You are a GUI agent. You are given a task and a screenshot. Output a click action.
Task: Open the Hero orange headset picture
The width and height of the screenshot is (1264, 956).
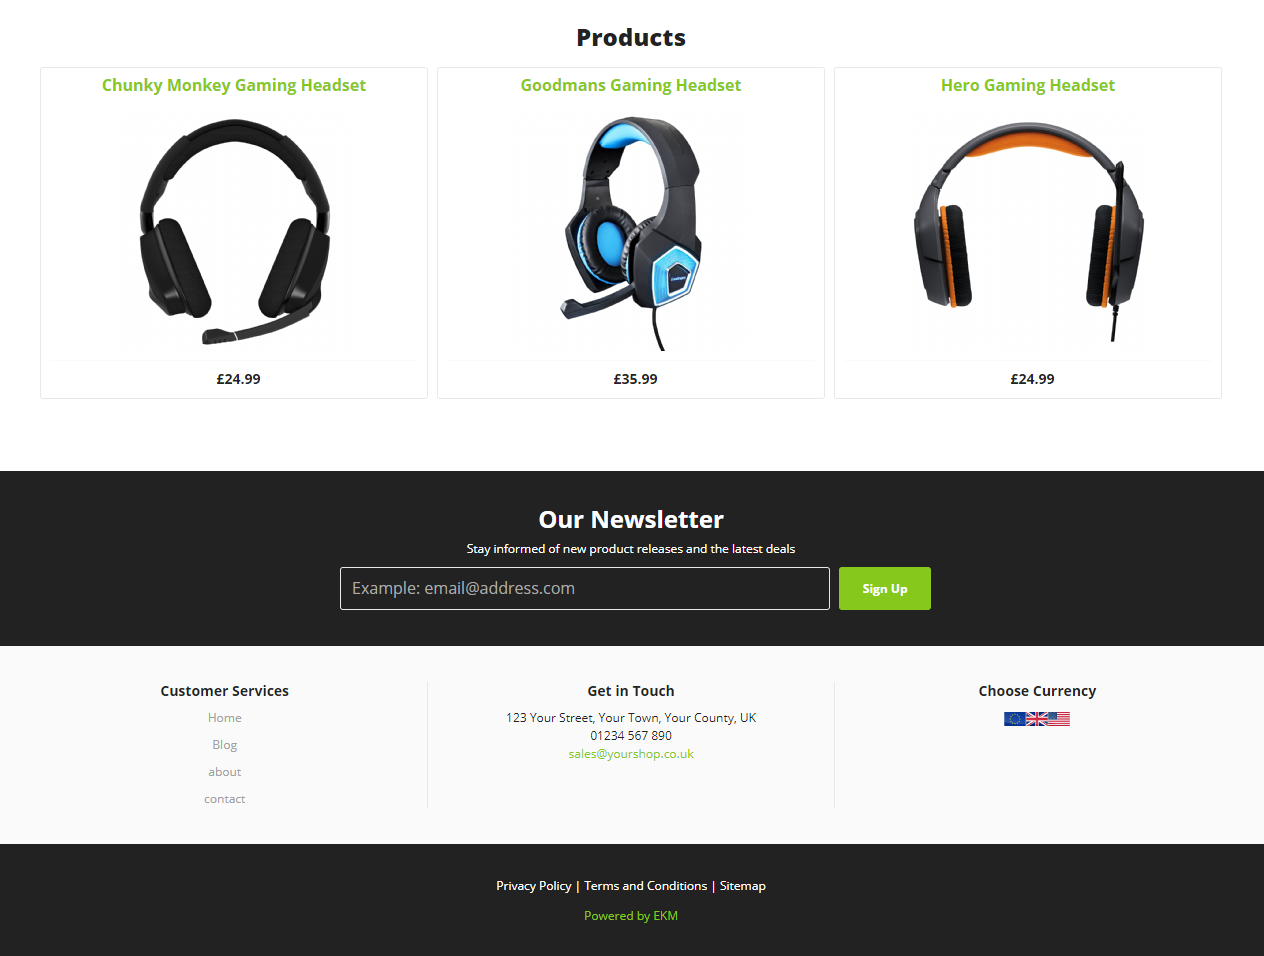(1028, 229)
